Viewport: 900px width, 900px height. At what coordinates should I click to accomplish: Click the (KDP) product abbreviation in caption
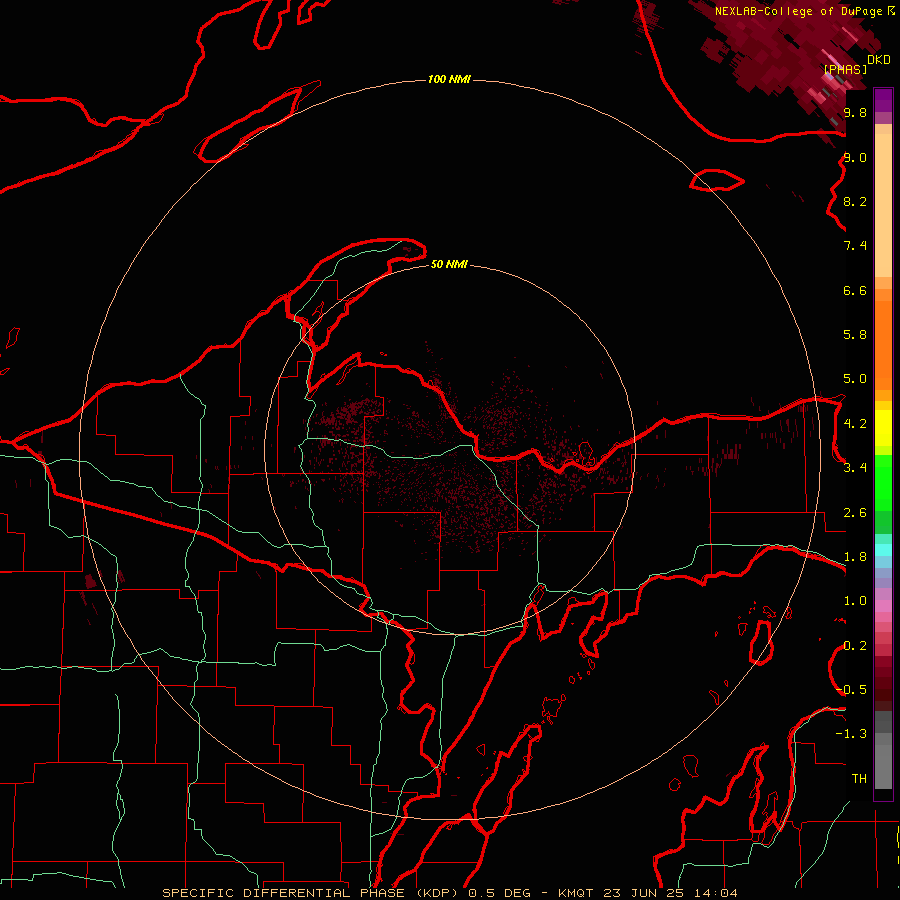pyautogui.click(x=439, y=893)
